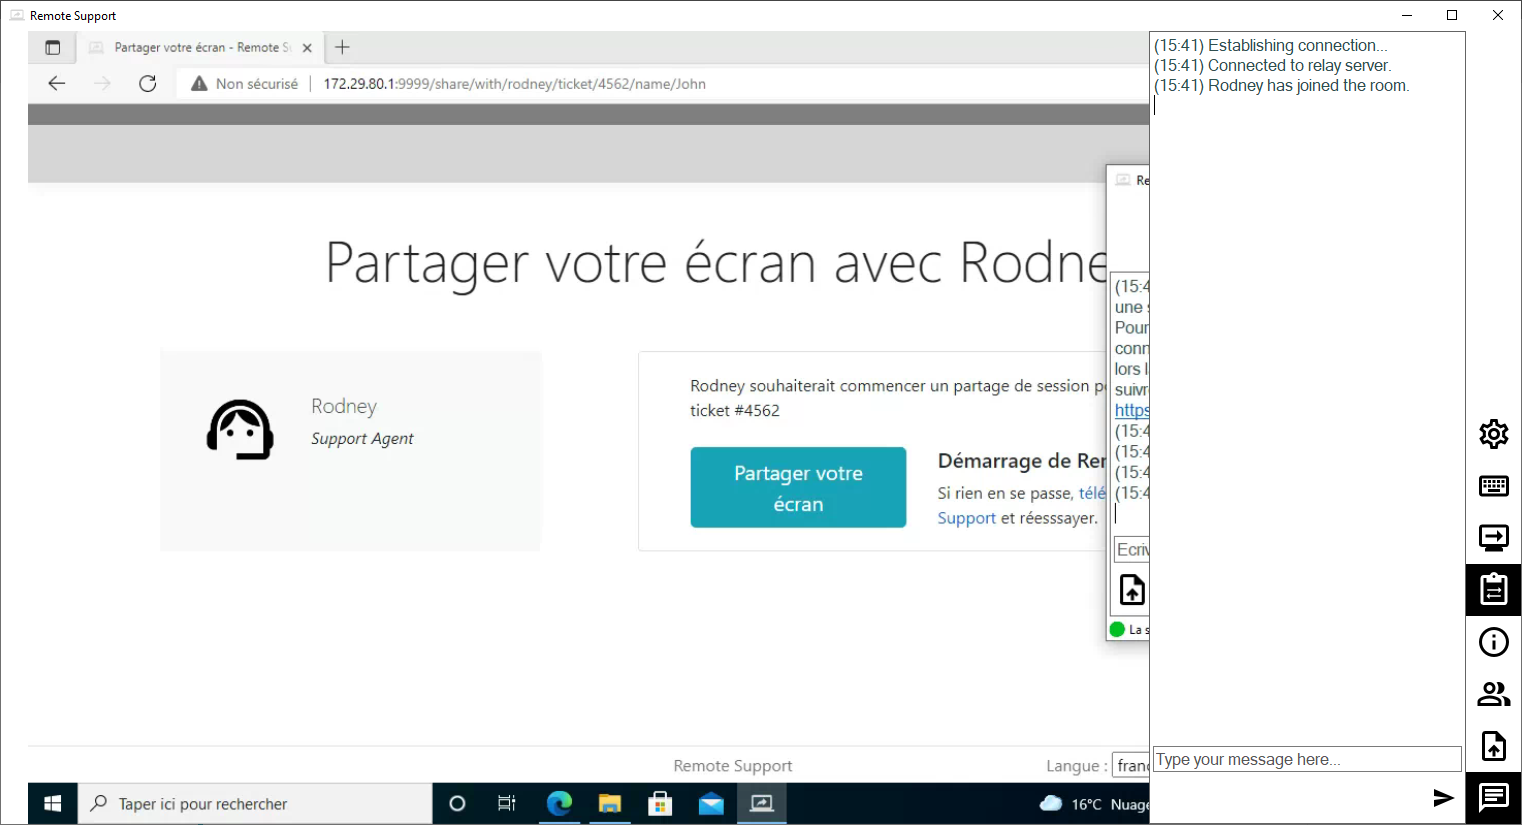The width and height of the screenshot is (1522, 825).
Task: Open Microsoft Edge from the taskbar
Action: pyautogui.click(x=559, y=804)
